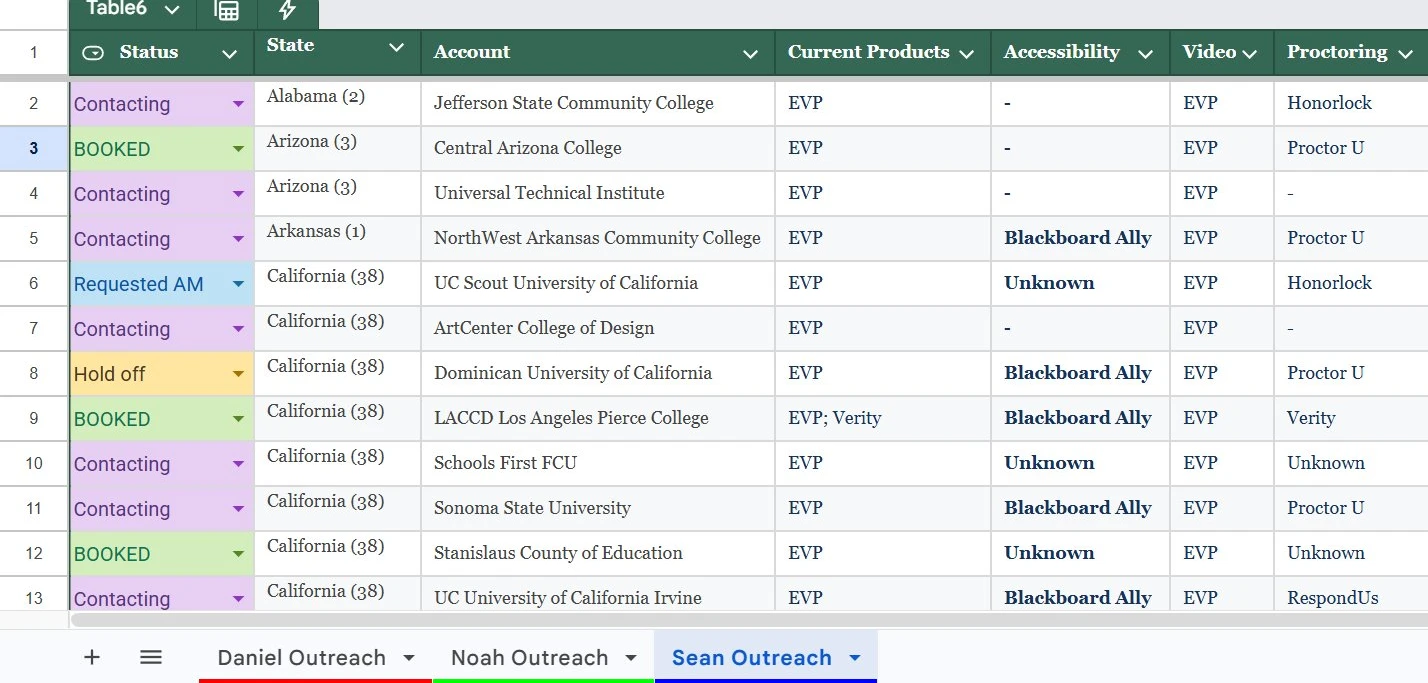
Task: Select the Universal Technical Institute cell
Action: coord(598,193)
